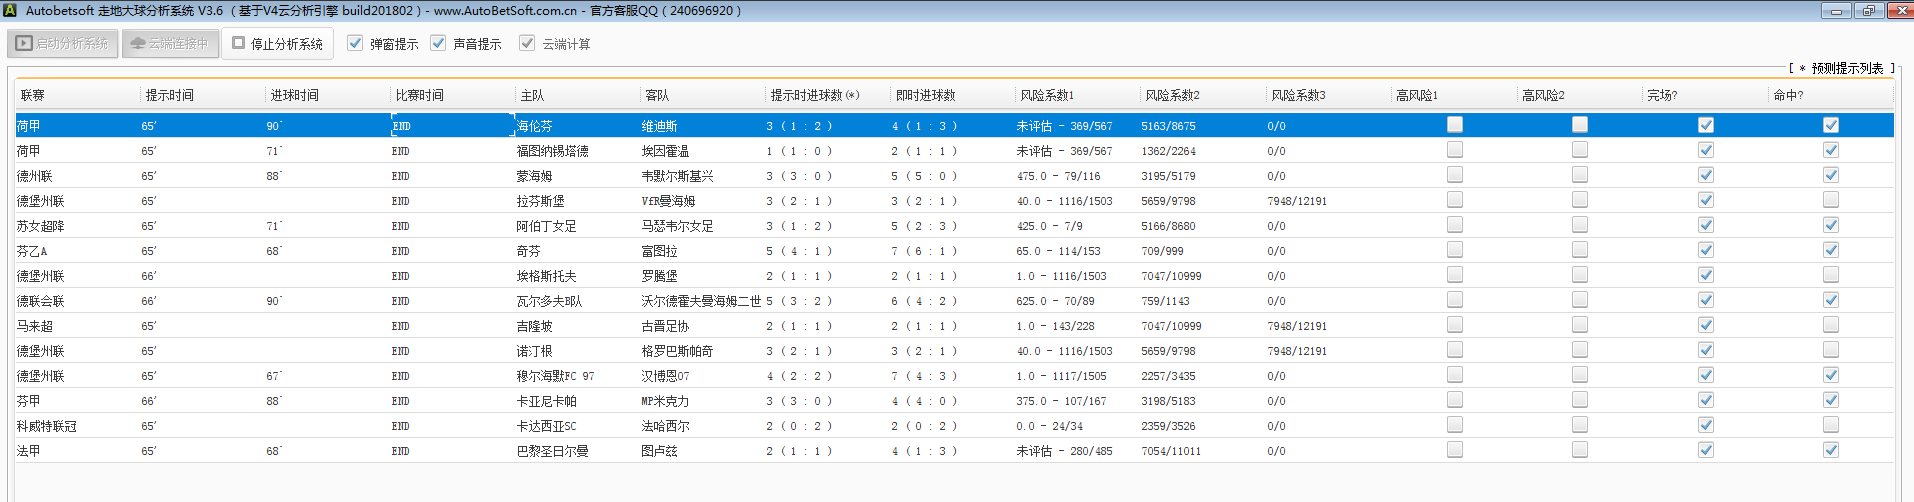Restore the application window size
Screen dimensions: 1914x502
point(1868,10)
